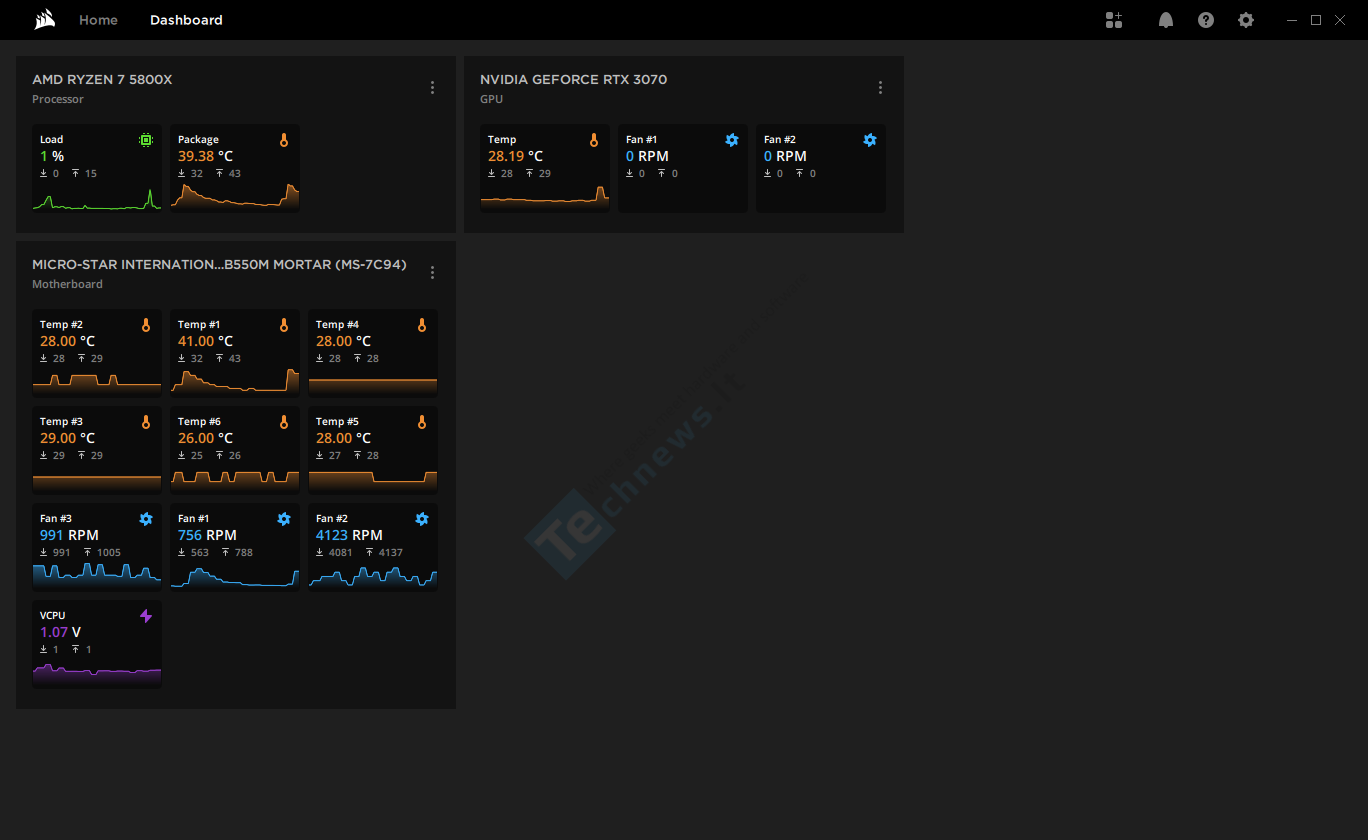Select the 4137 max value on the 4123 RPM fan
Image resolution: width=1368 pixels, height=840 pixels.
[x=391, y=553]
